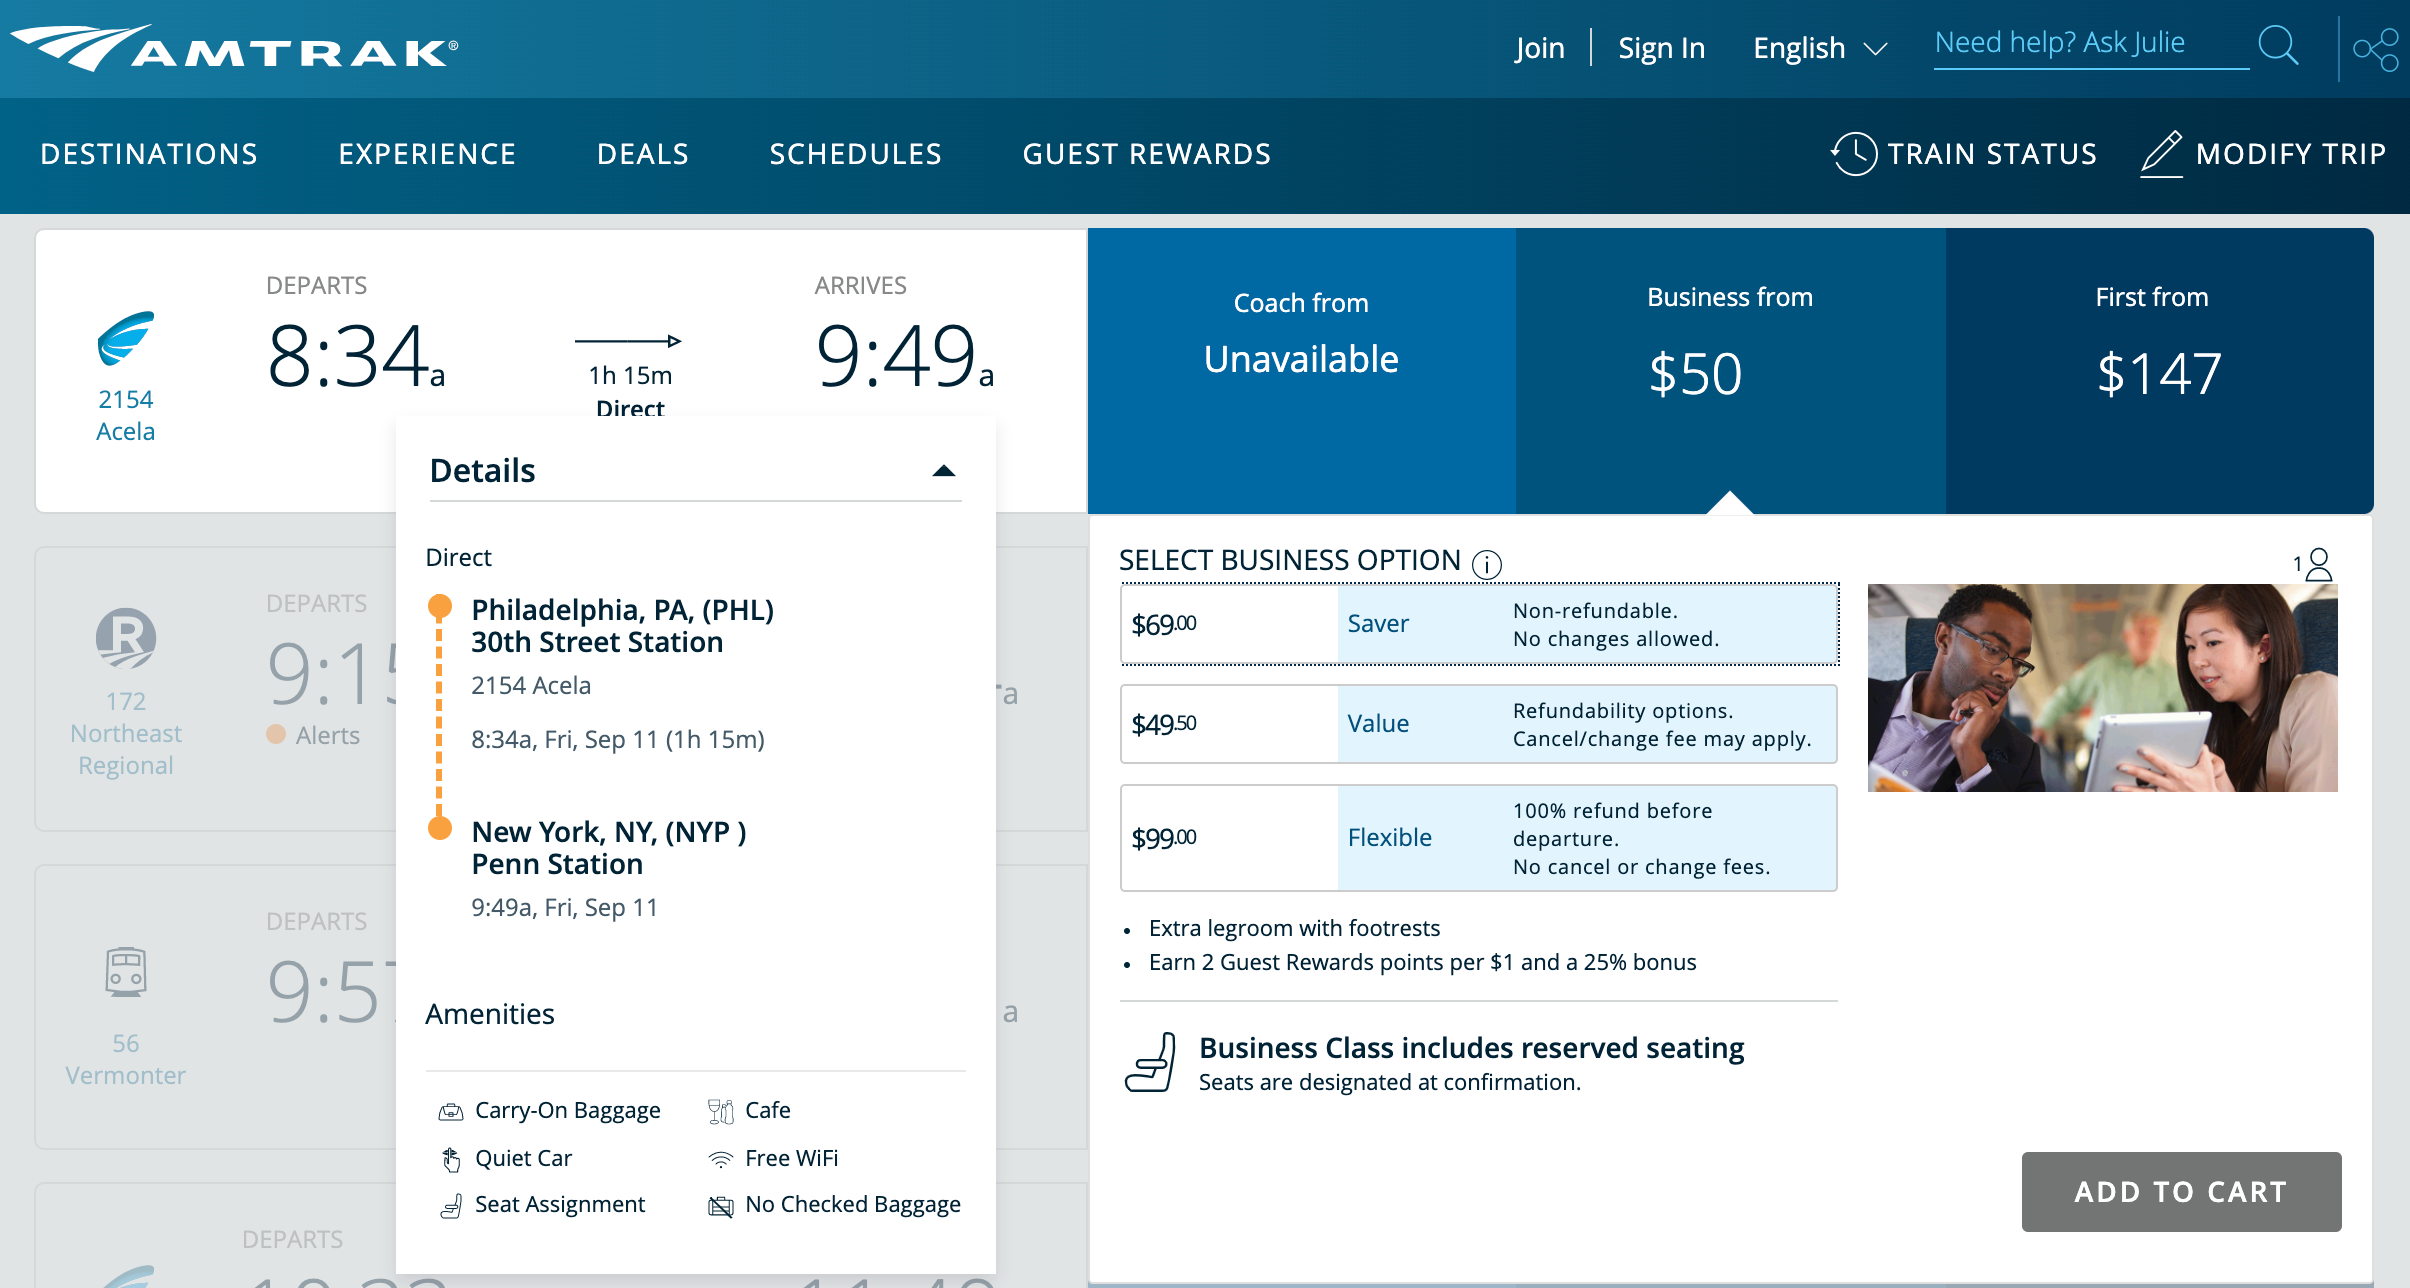Open the Guest Rewards menu
The width and height of the screenshot is (2410, 1288).
tap(1146, 154)
